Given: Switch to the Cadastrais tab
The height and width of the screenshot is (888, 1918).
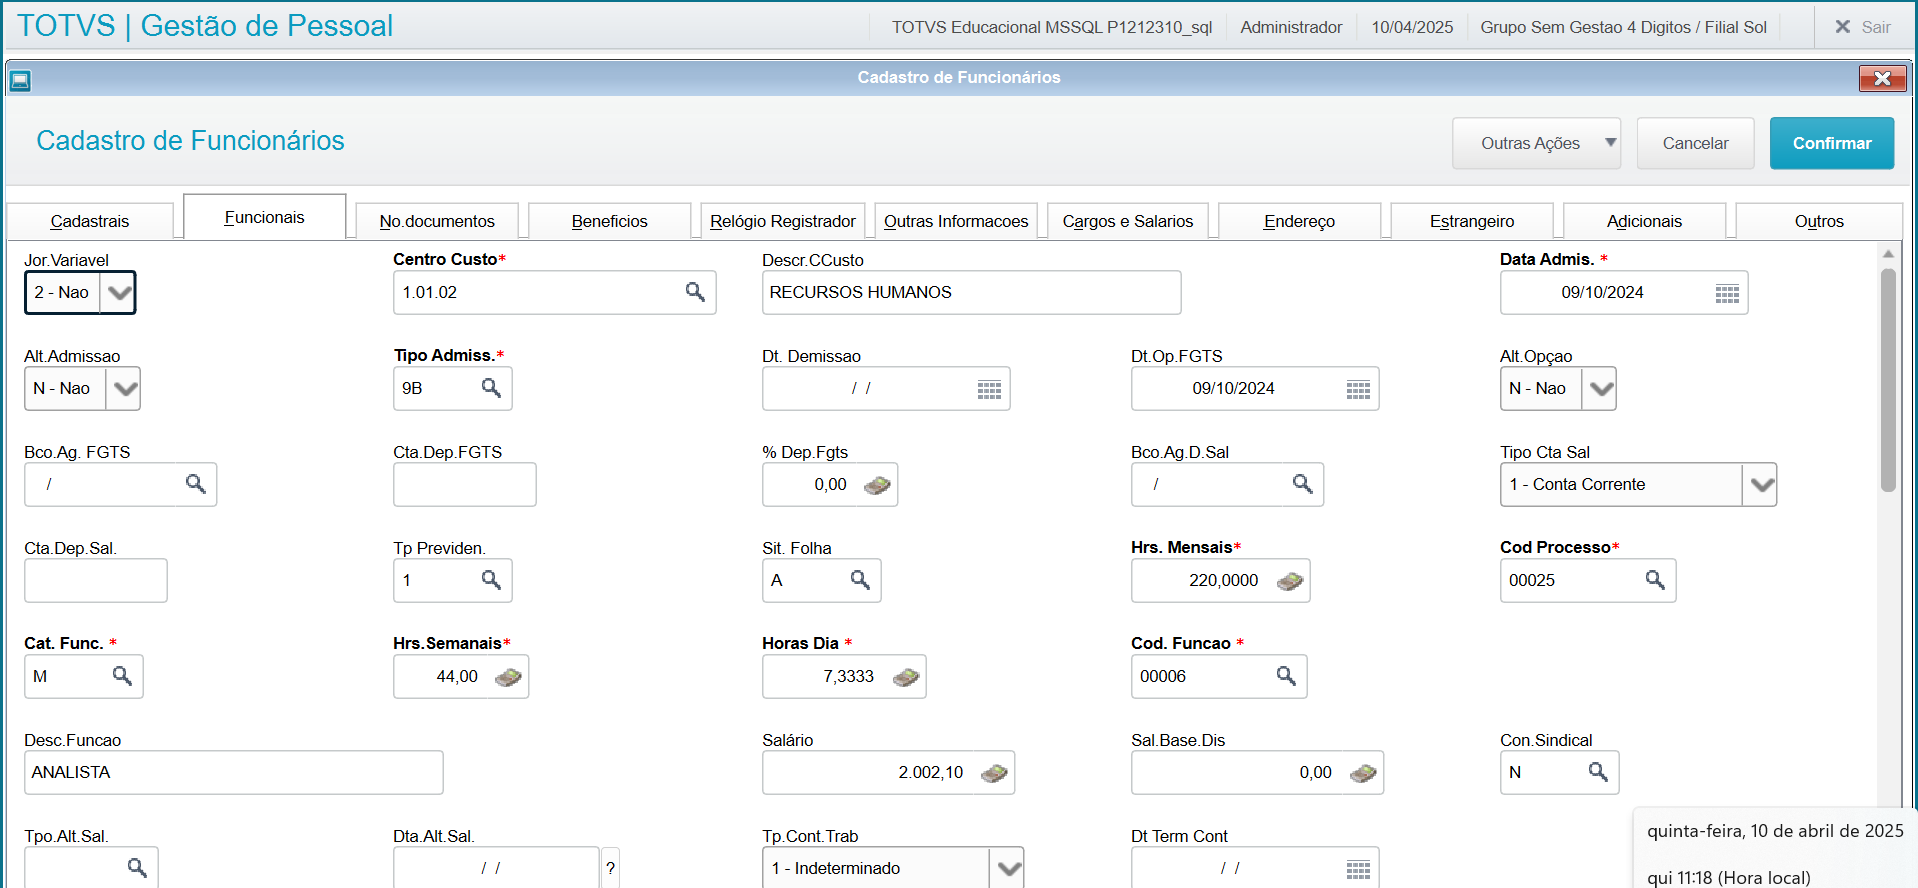Looking at the screenshot, I should pos(90,221).
